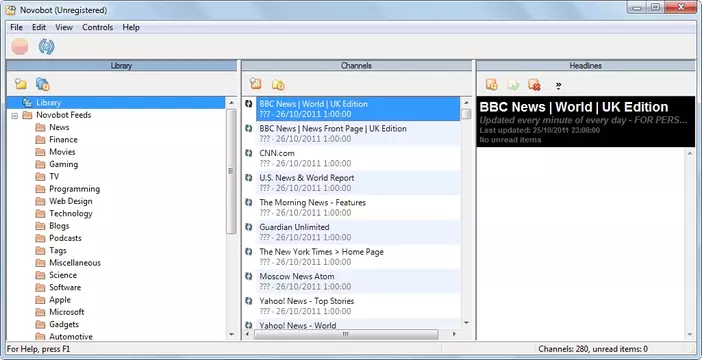Select the Microsoft folder

(x=67, y=312)
